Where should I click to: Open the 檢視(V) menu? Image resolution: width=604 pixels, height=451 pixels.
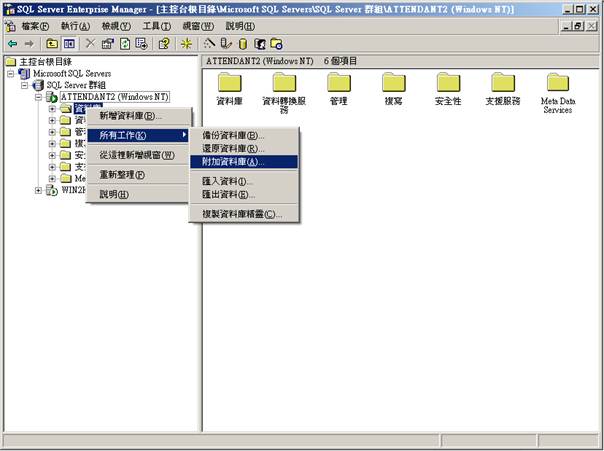point(116,26)
